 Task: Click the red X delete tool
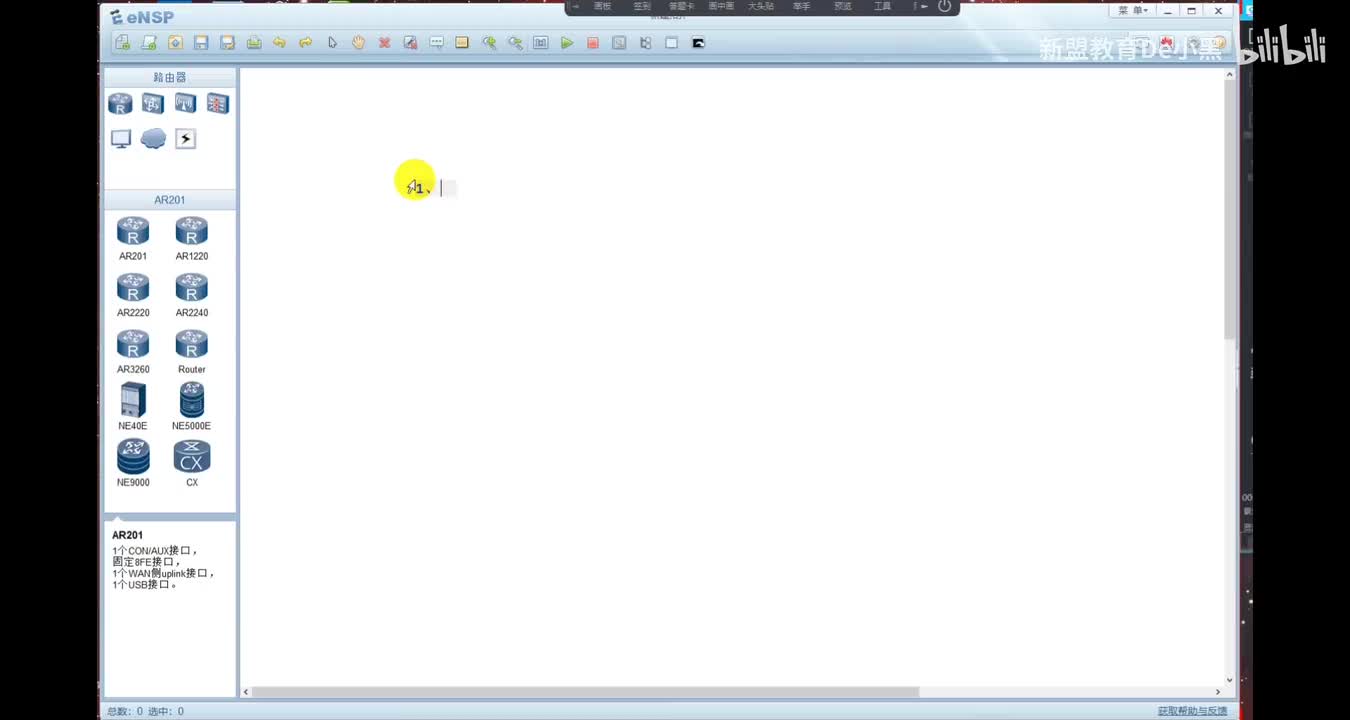click(x=384, y=43)
